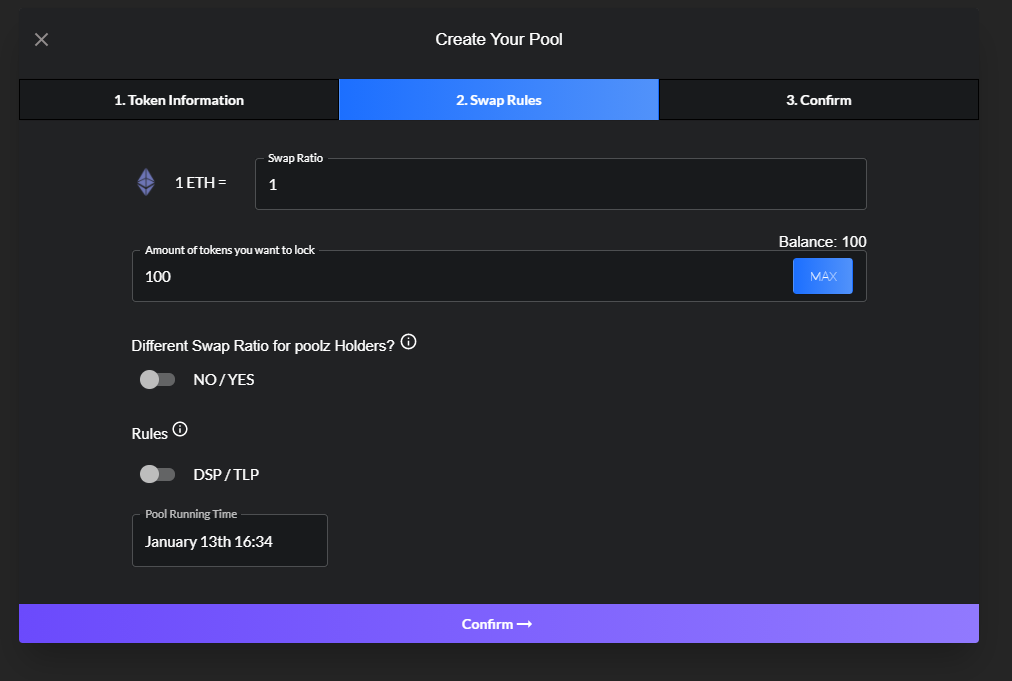Open the Pool Running Time picker
Viewport: 1012px width, 681px height.
click(229, 540)
